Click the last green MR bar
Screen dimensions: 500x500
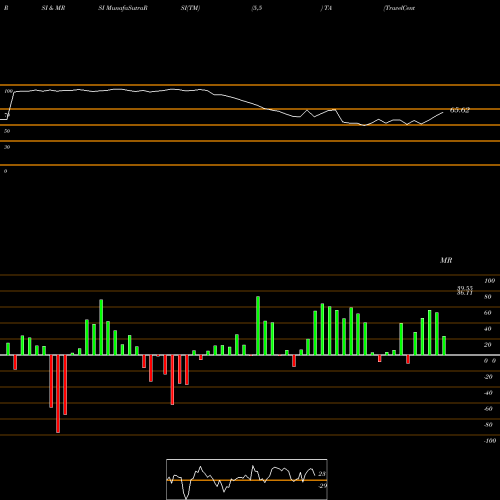click(x=444, y=346)
